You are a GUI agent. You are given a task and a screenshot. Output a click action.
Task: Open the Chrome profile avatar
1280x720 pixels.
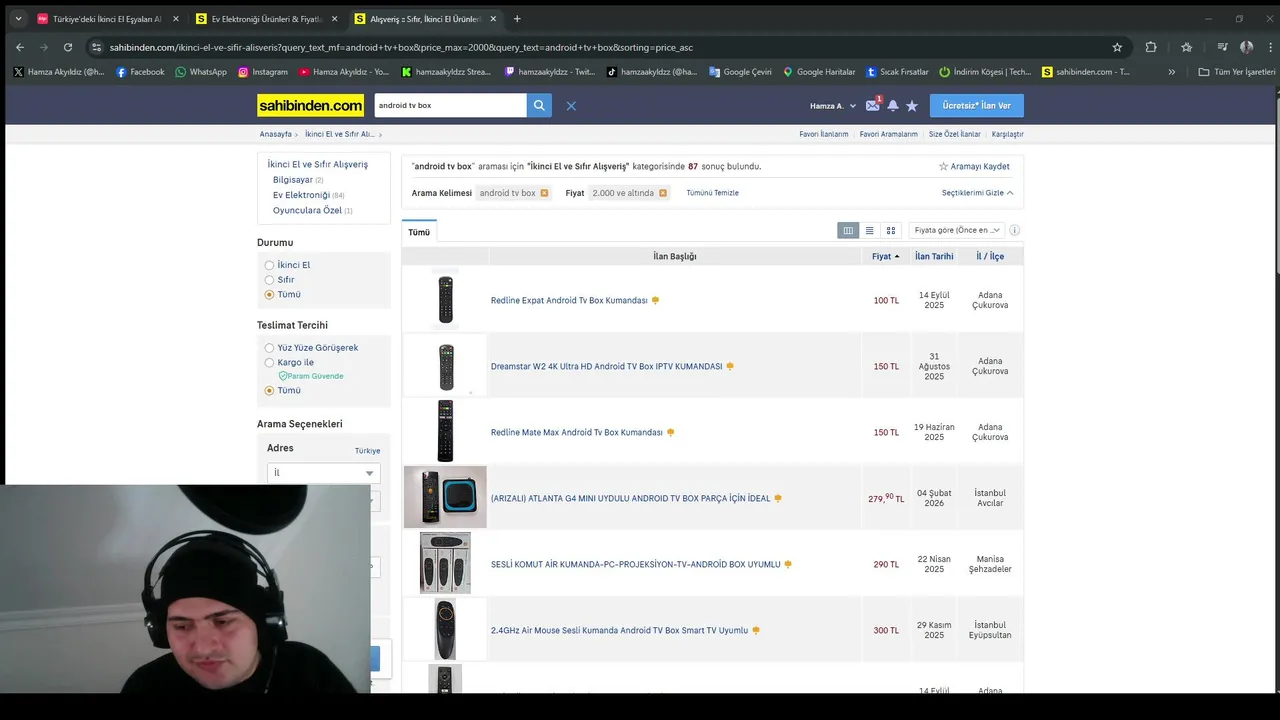[x=1246, y=47]
